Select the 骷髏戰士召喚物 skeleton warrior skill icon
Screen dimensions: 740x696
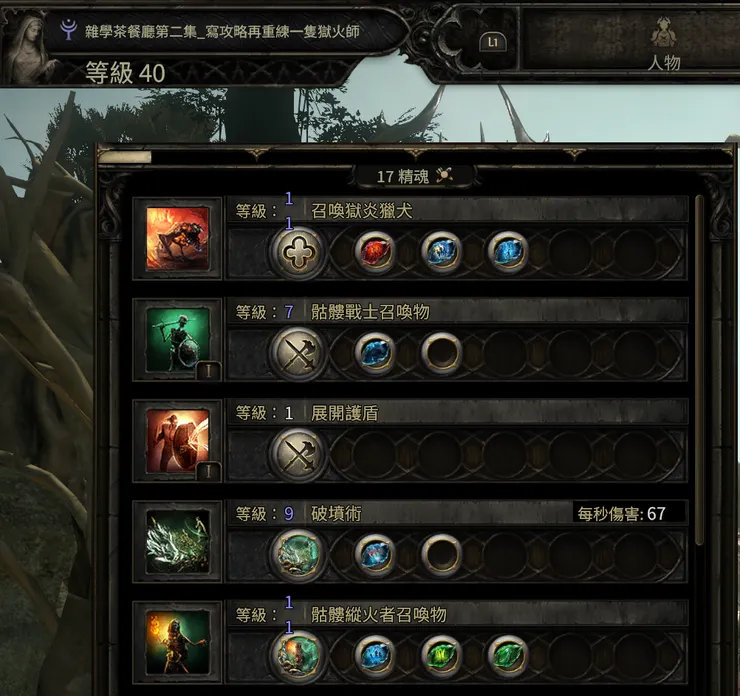click(x=177, y=340)
